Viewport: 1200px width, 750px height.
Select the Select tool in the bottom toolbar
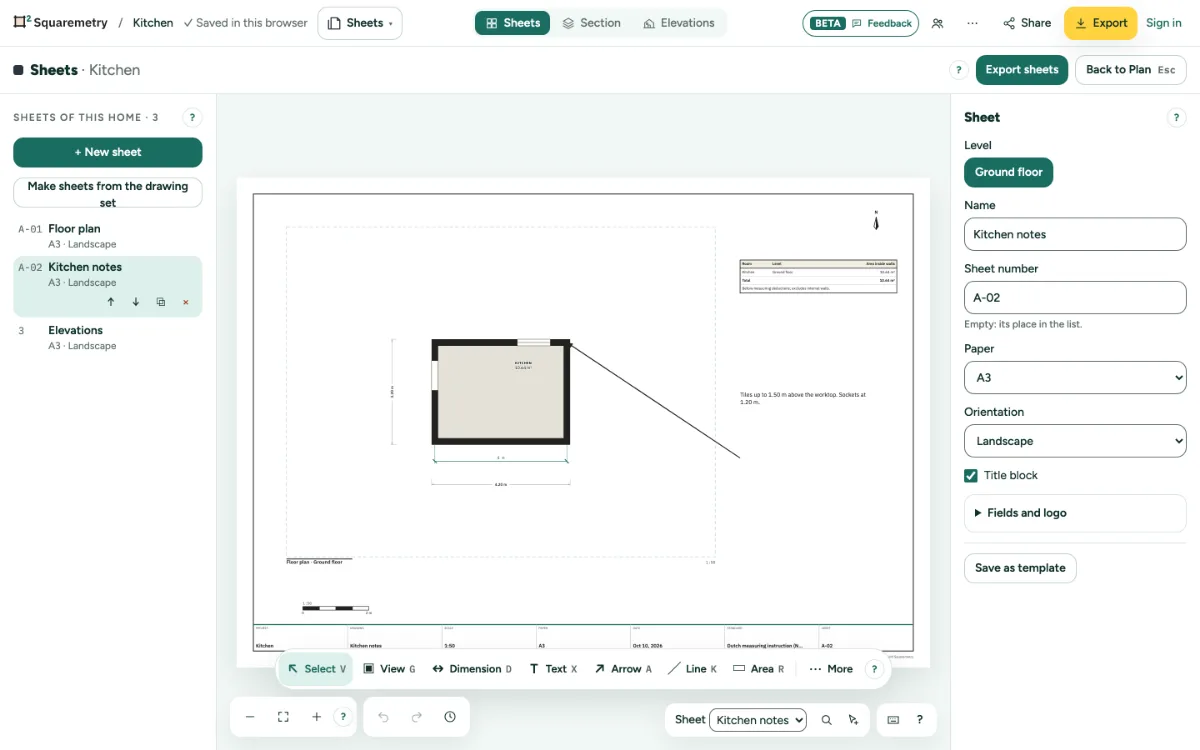click(316, 669)
